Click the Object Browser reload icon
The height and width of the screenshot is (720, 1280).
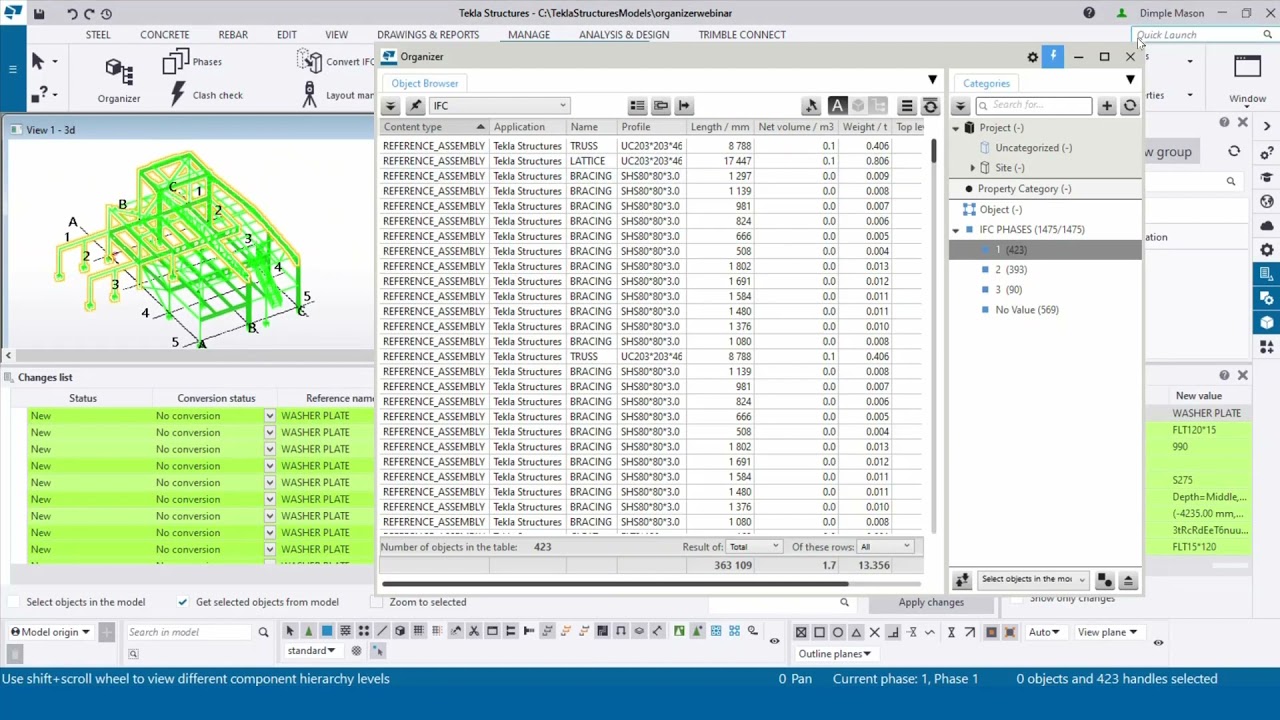930,106
